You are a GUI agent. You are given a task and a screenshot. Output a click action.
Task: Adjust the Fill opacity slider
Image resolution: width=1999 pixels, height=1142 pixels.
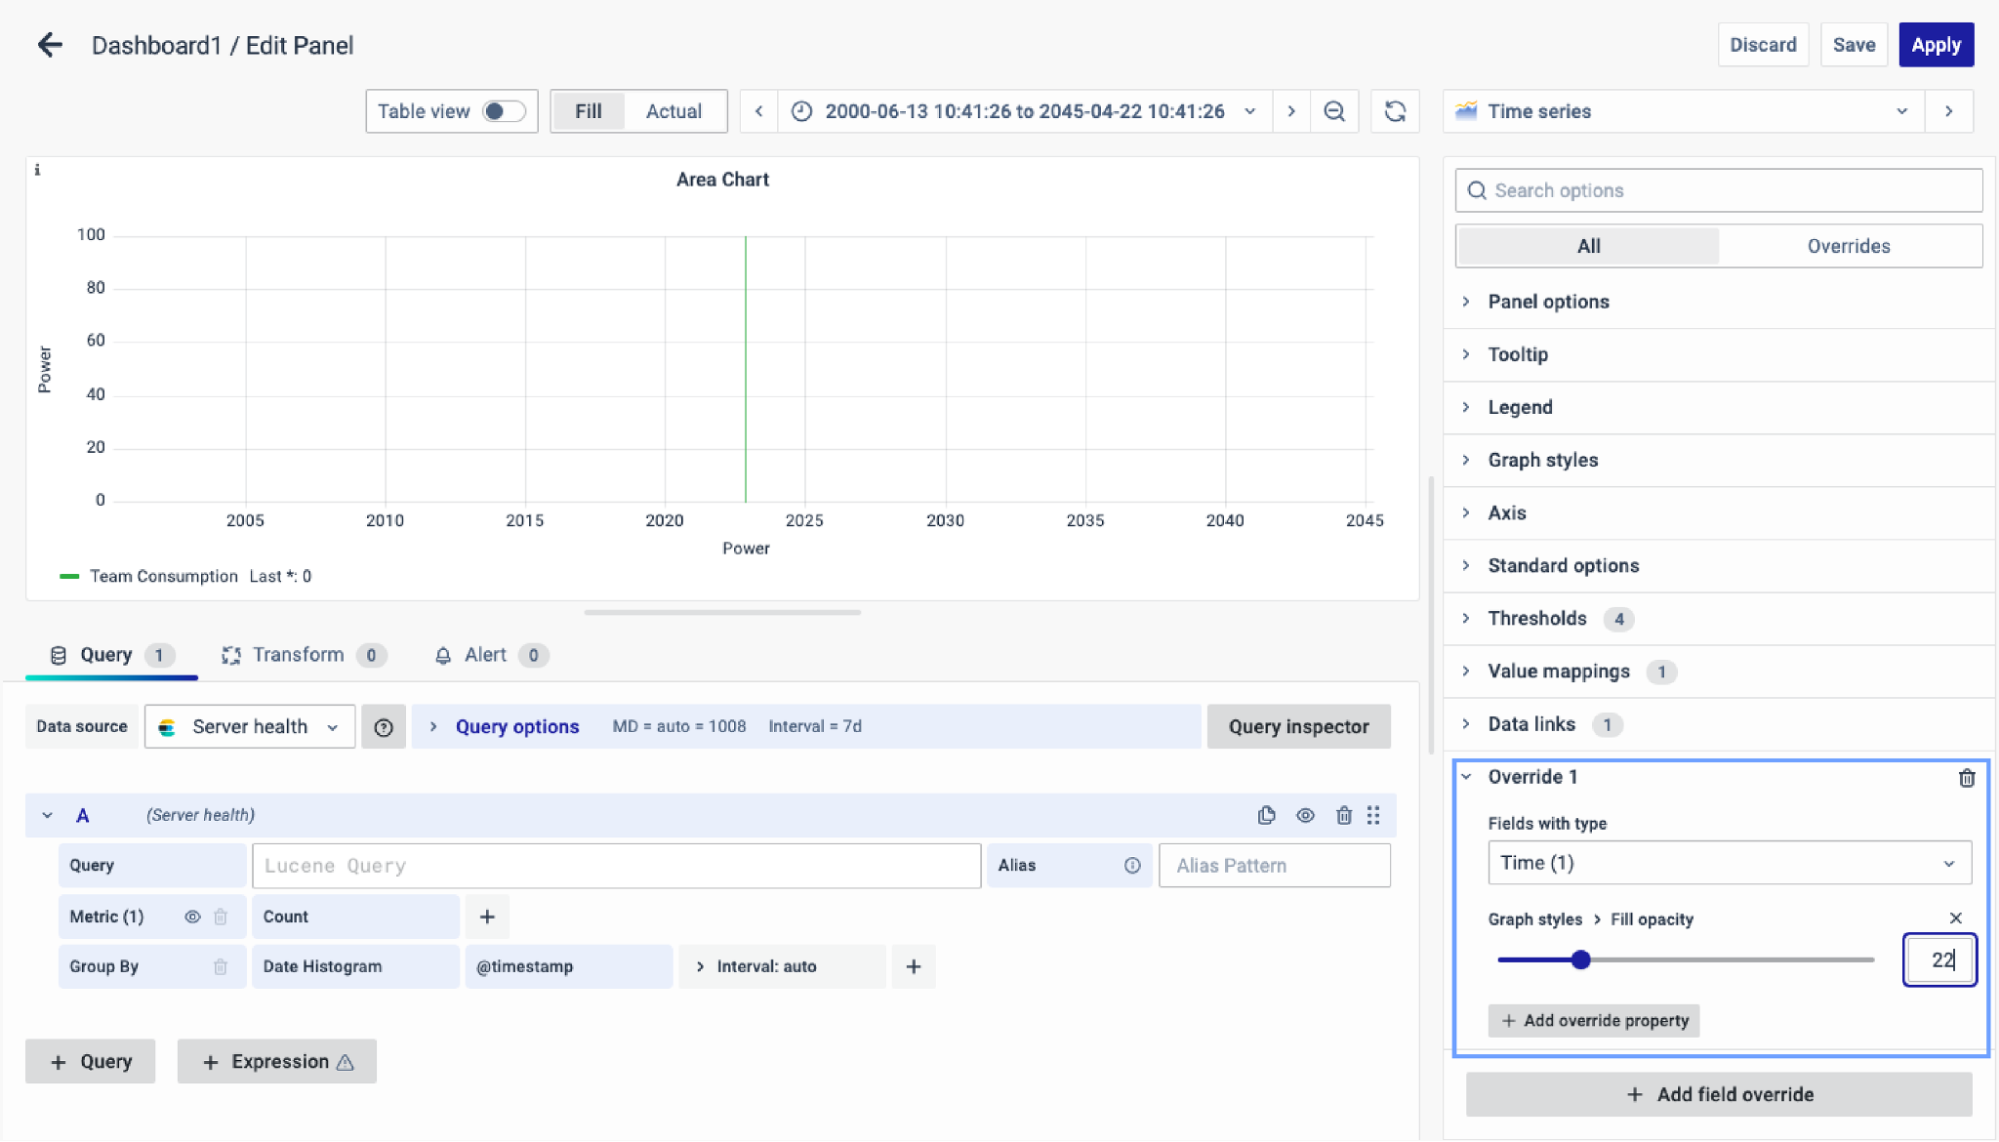coord(1580,960)
